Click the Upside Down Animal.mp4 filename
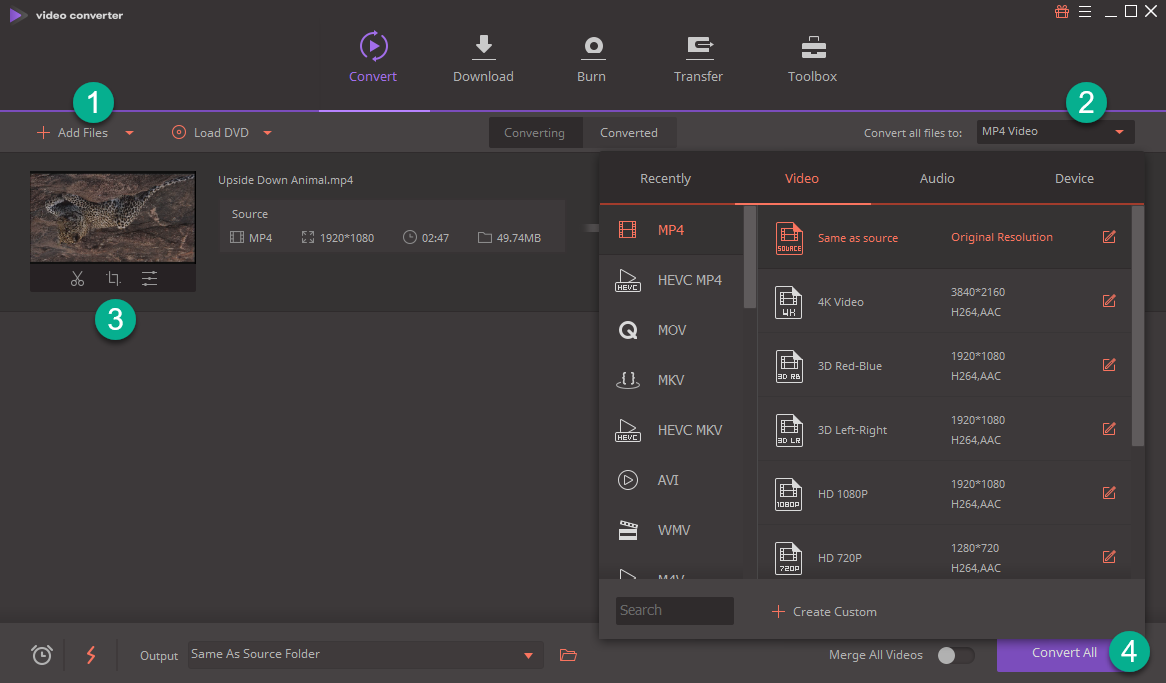 click(x=286, y=180)
